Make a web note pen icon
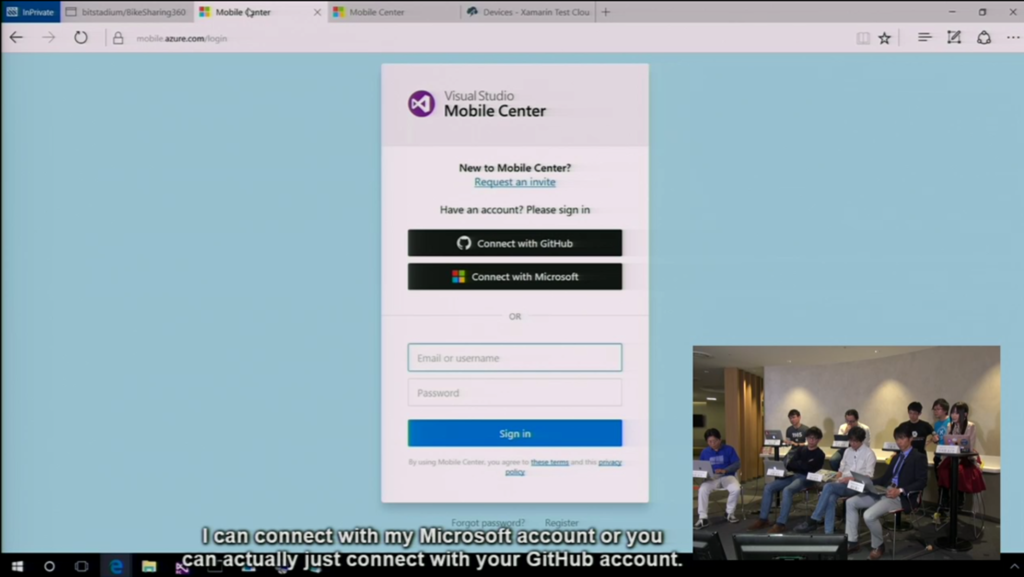This screenshot has width=1024, height=577. (x=954, y=38)
